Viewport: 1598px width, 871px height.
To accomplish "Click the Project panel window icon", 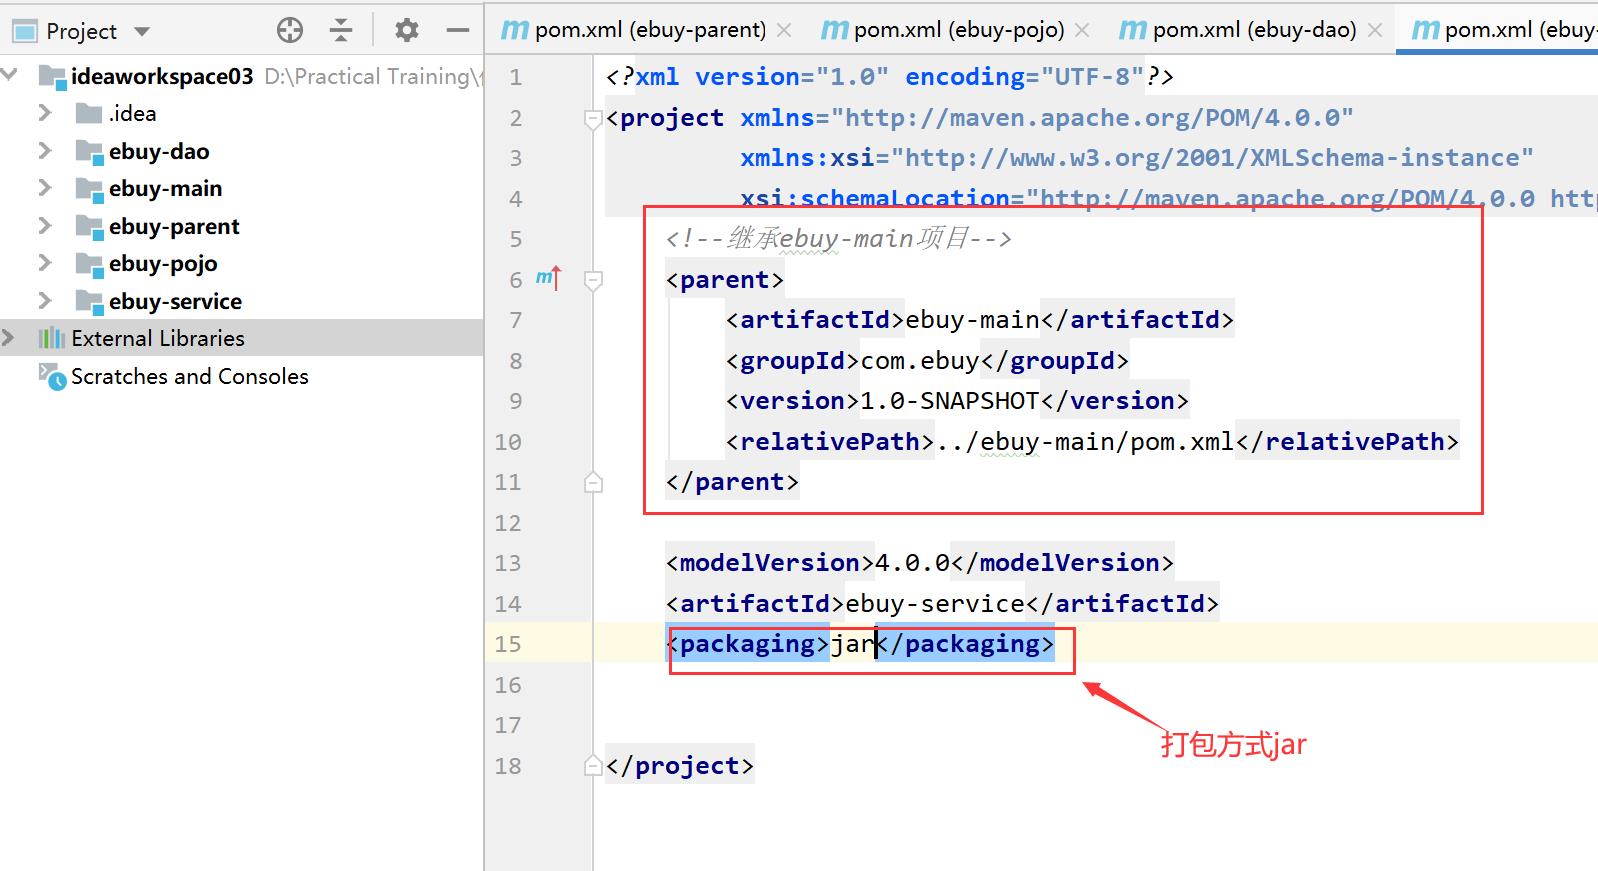I will point(24,31).
